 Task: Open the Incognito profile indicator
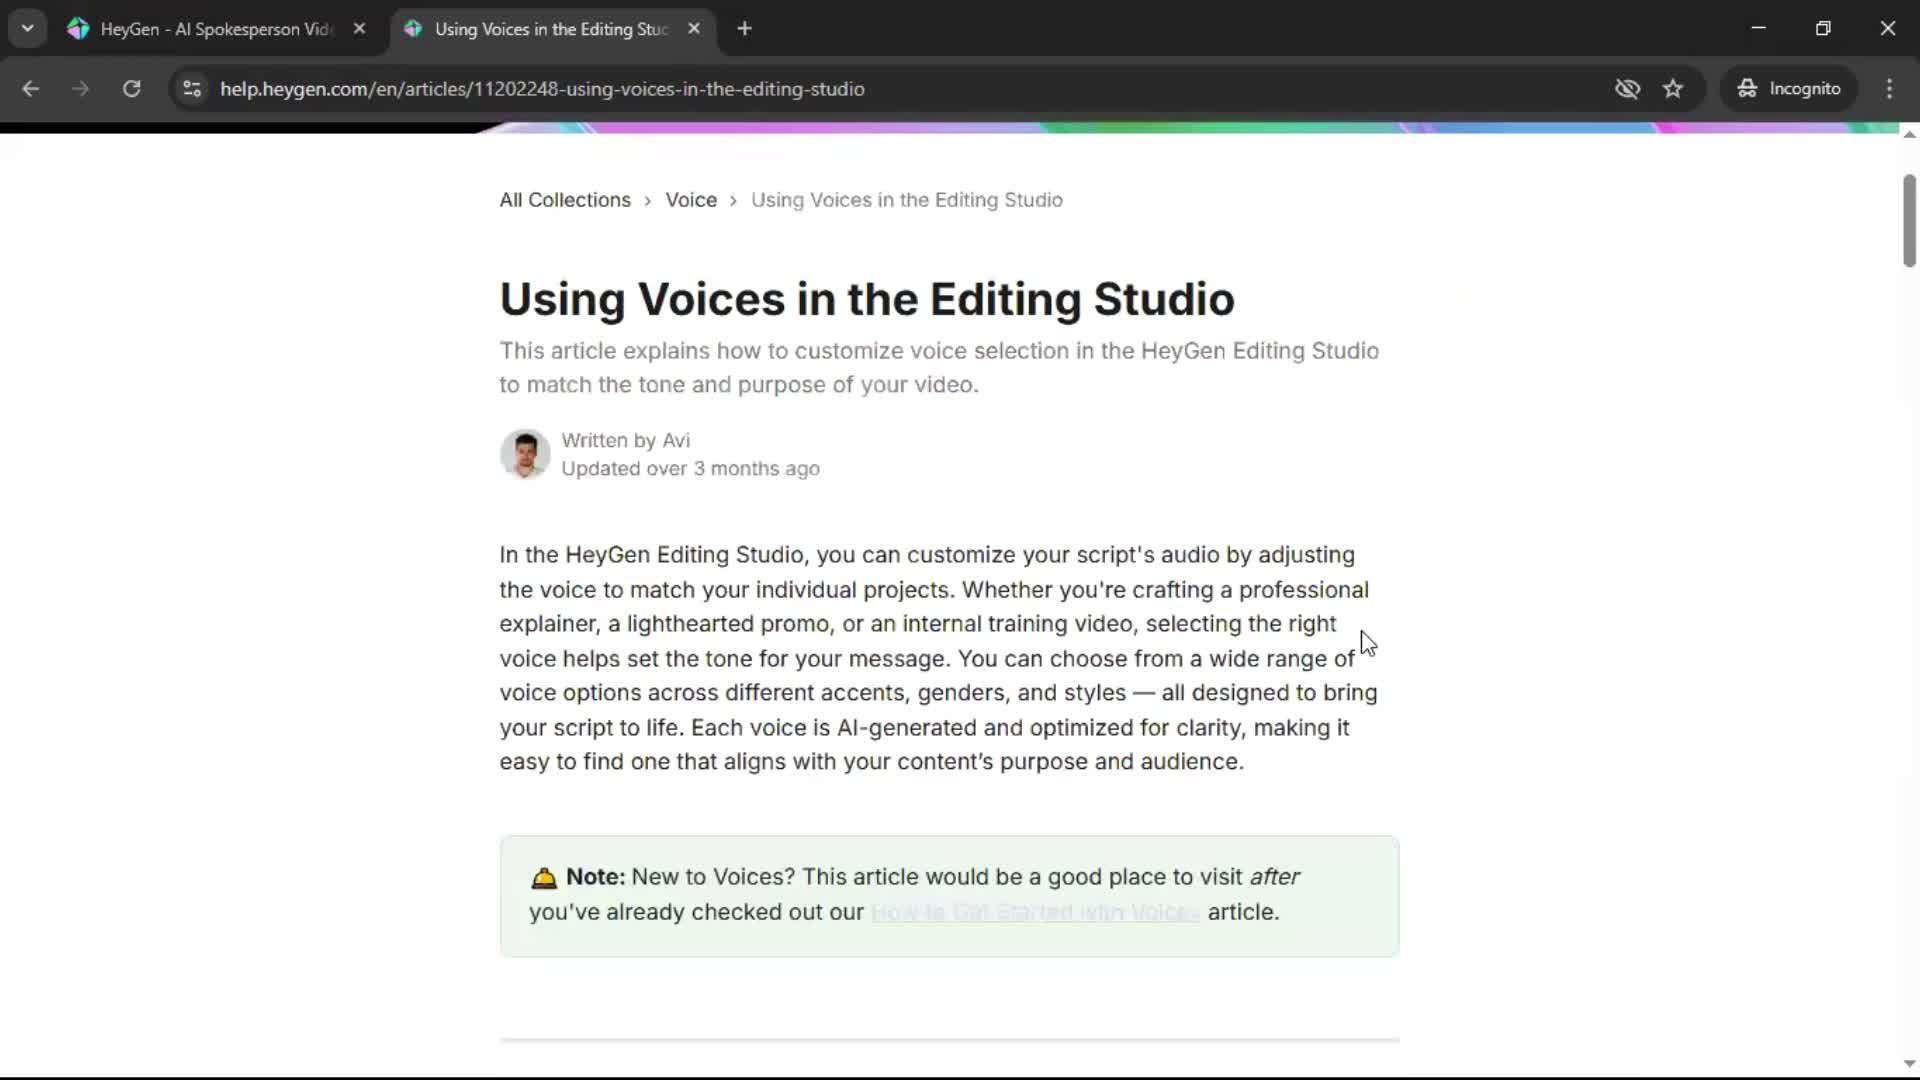(1789, 89)
